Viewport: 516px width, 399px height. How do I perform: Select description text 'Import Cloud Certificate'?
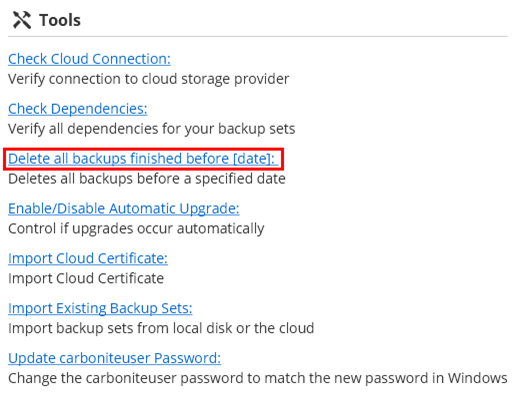coord(86,278)
